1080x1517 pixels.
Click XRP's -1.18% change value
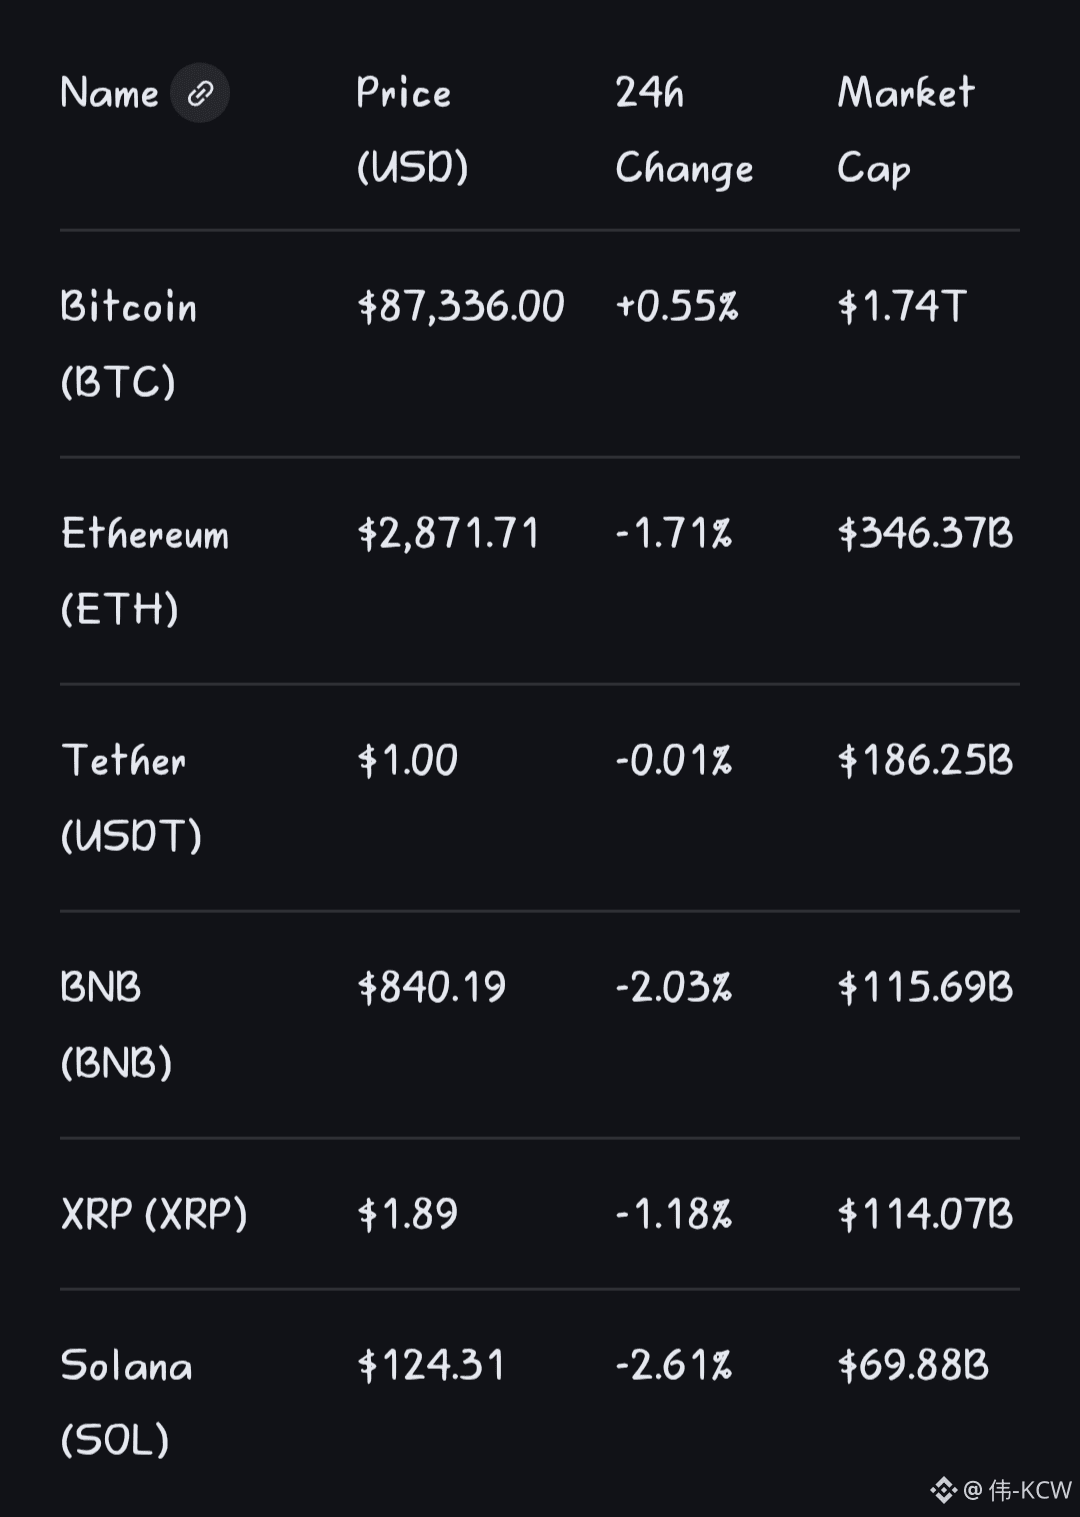(x=673, y=1214)
